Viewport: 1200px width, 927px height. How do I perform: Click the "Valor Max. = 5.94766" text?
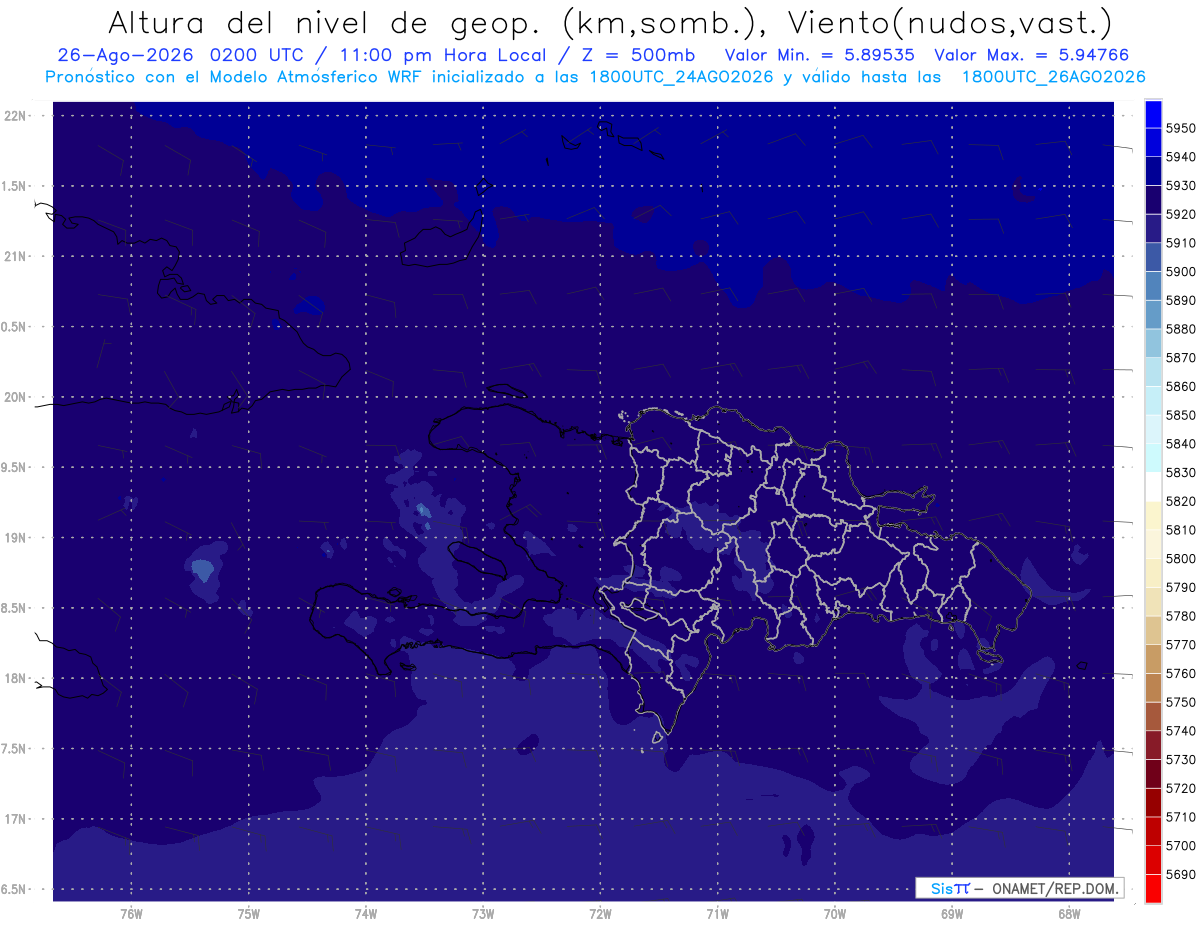1032,55
